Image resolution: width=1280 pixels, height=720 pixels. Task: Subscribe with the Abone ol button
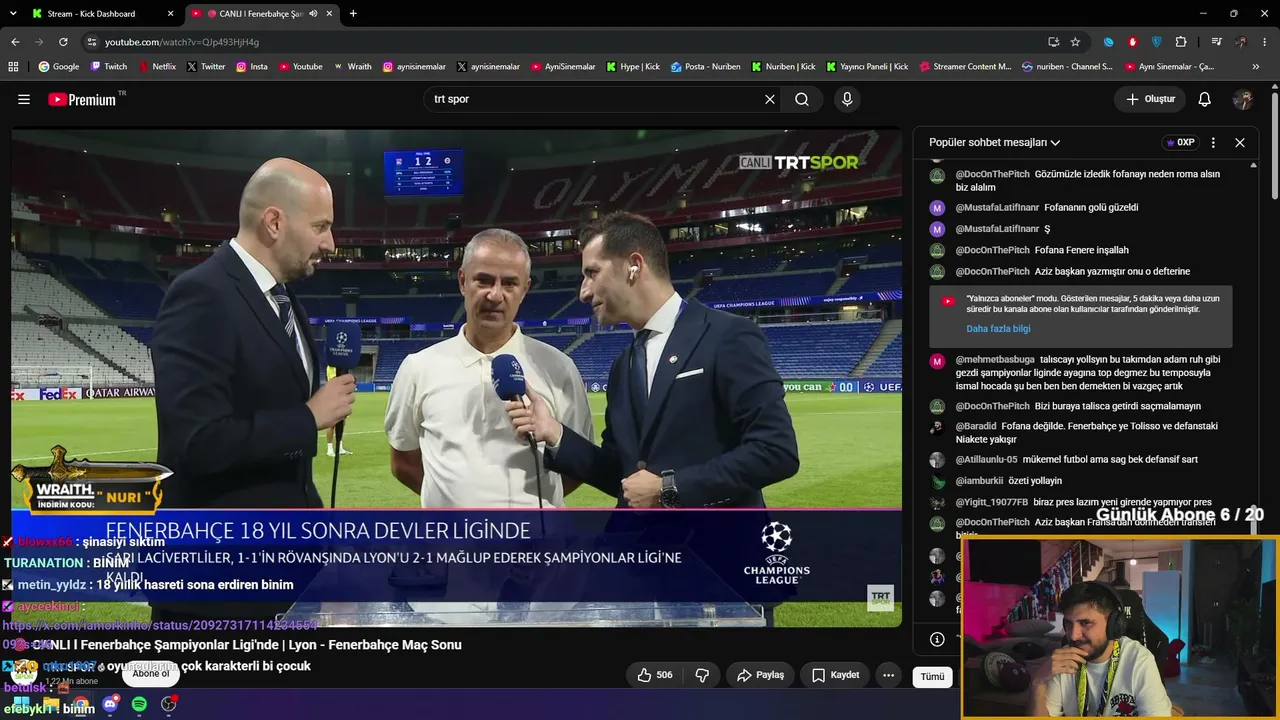coord(151,674)
